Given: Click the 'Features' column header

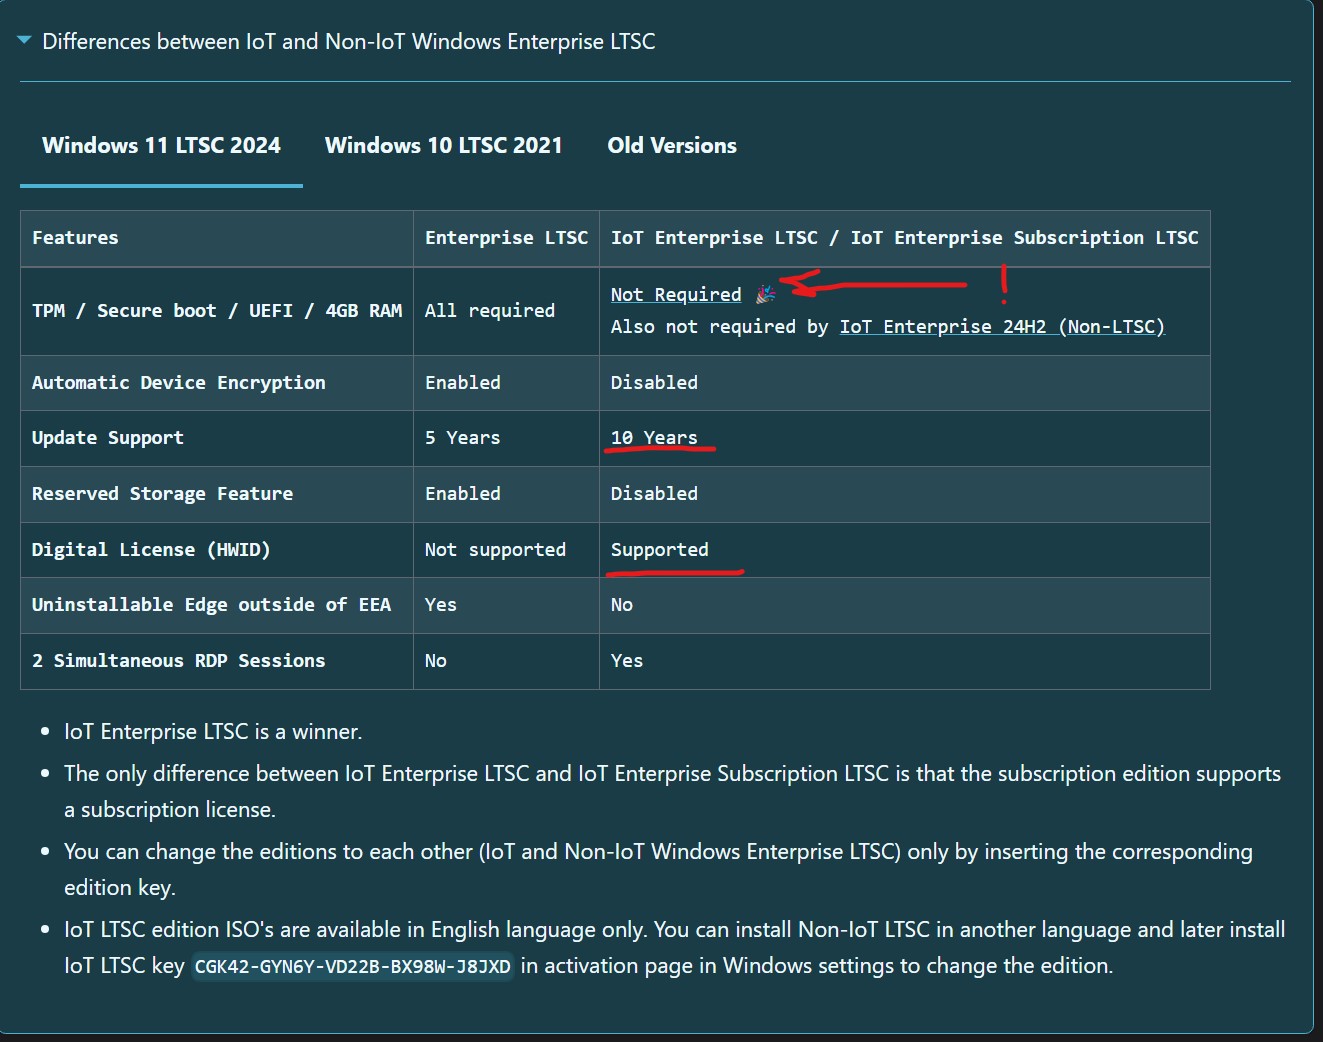Looking at the screenshot, I should [75, 238].
